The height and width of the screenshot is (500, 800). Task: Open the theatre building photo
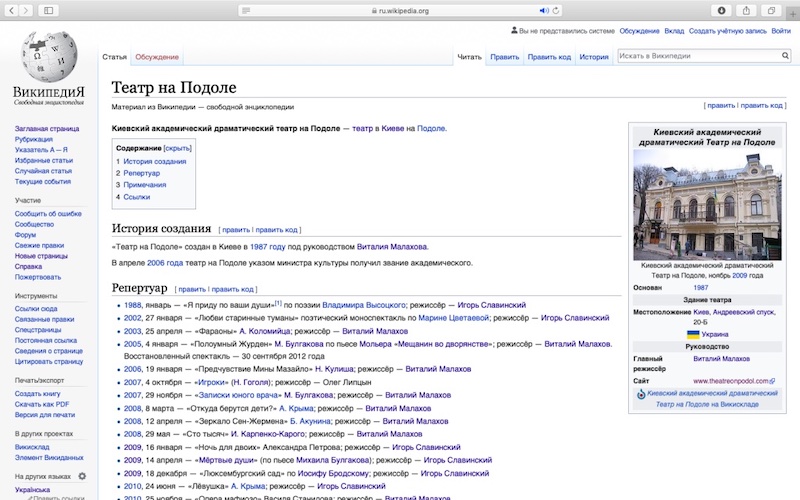(x=707, y=205)
